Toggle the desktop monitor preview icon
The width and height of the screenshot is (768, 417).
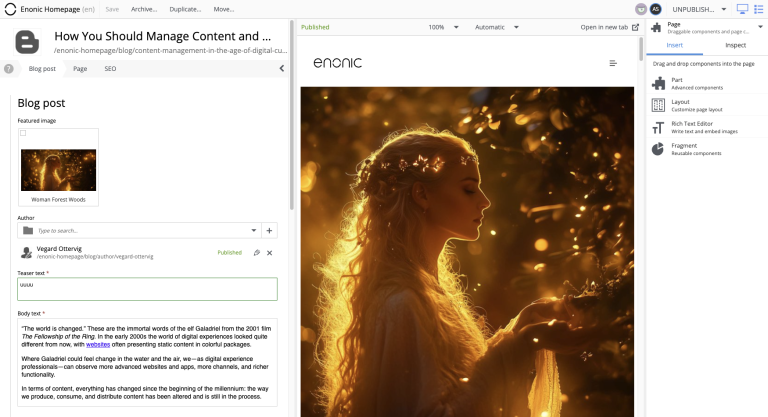point(742,9)
